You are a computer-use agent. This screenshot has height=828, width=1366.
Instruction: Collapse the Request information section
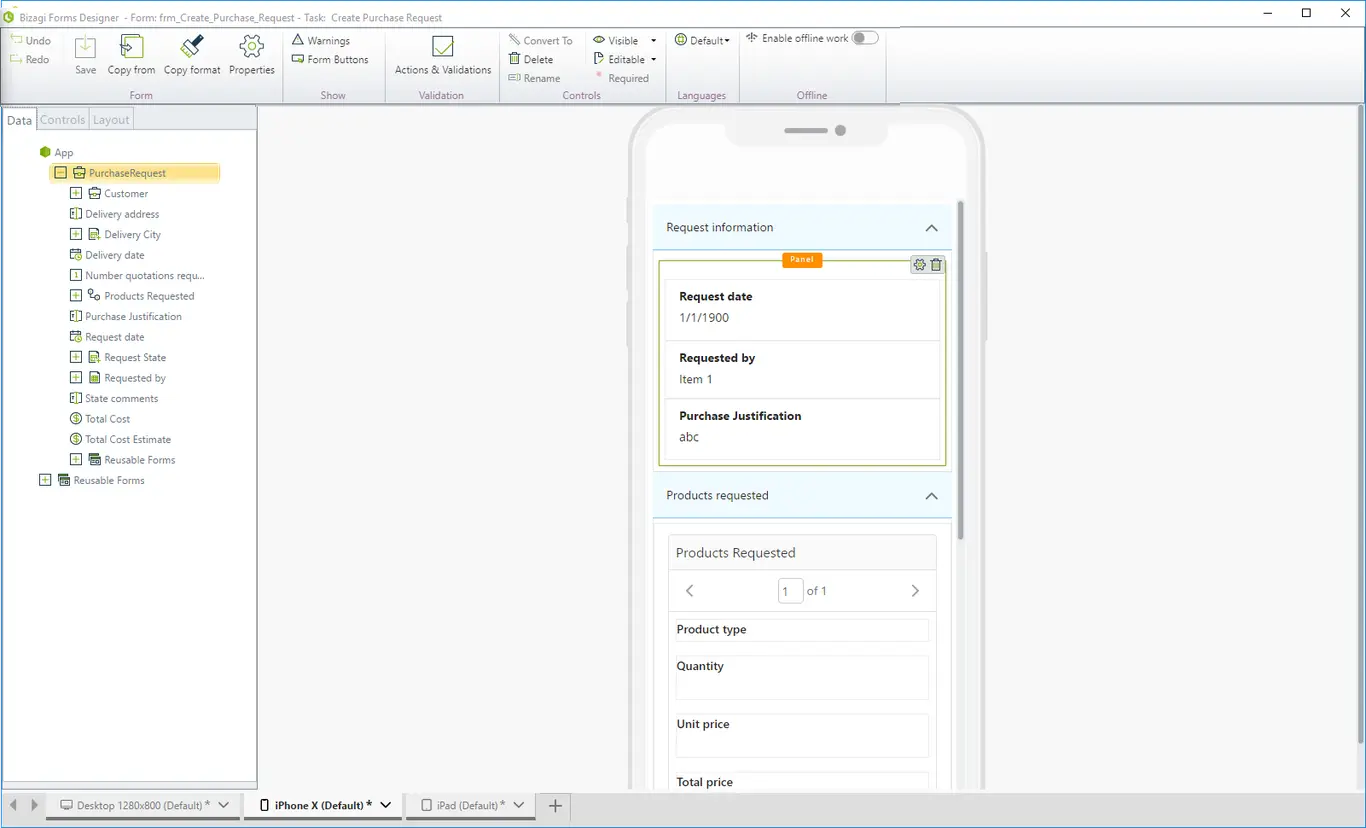tap(931, 228)
